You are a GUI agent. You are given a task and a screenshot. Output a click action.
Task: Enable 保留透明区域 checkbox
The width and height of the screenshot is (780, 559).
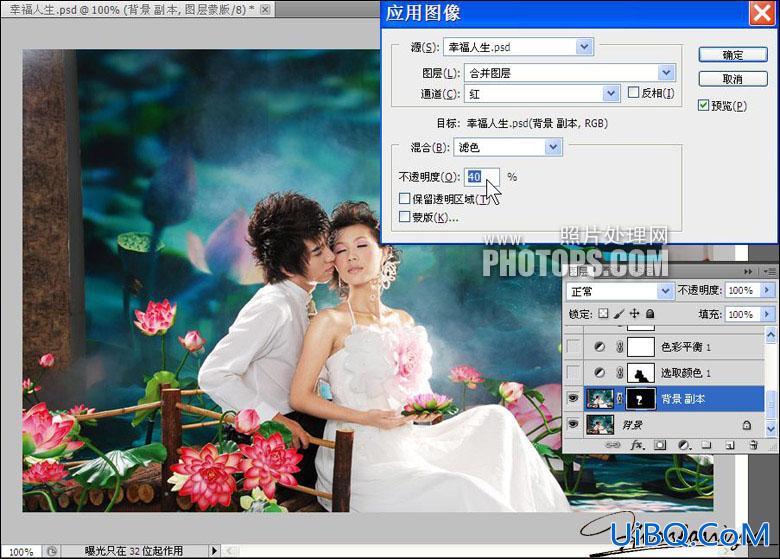click(x=404, y=198)
